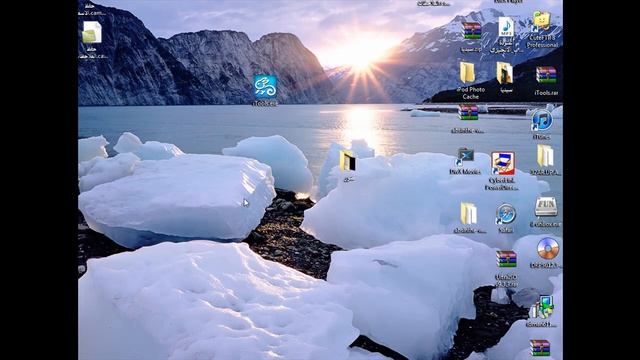The height and width of the screenshot is (360, 640).
Task: Select the folder icon with black cover on the ice
Action: tap(347, 161)
